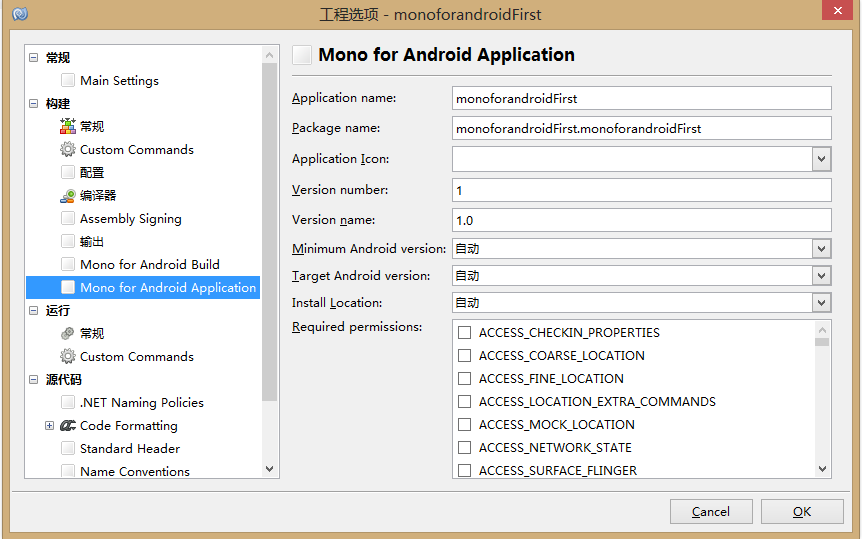Click tree panel scroll-up arrow
The height and width of the screenshot is (539, 862).
pos(269,55)
